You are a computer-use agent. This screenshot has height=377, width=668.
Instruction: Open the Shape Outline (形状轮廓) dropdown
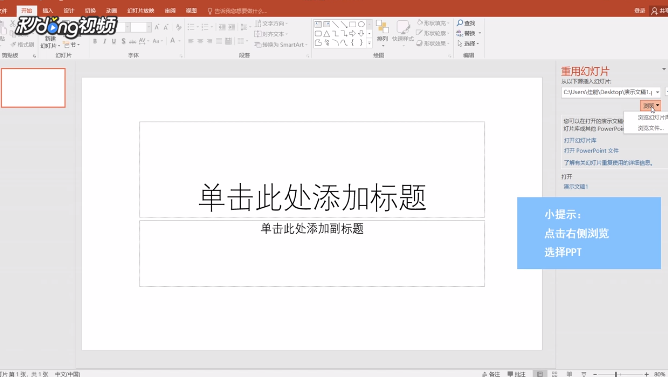[x=433, y=33]
